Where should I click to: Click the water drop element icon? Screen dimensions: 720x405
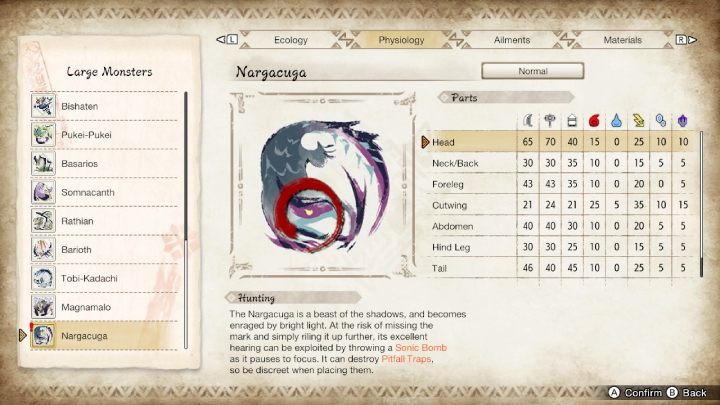[x=616, y=121]
